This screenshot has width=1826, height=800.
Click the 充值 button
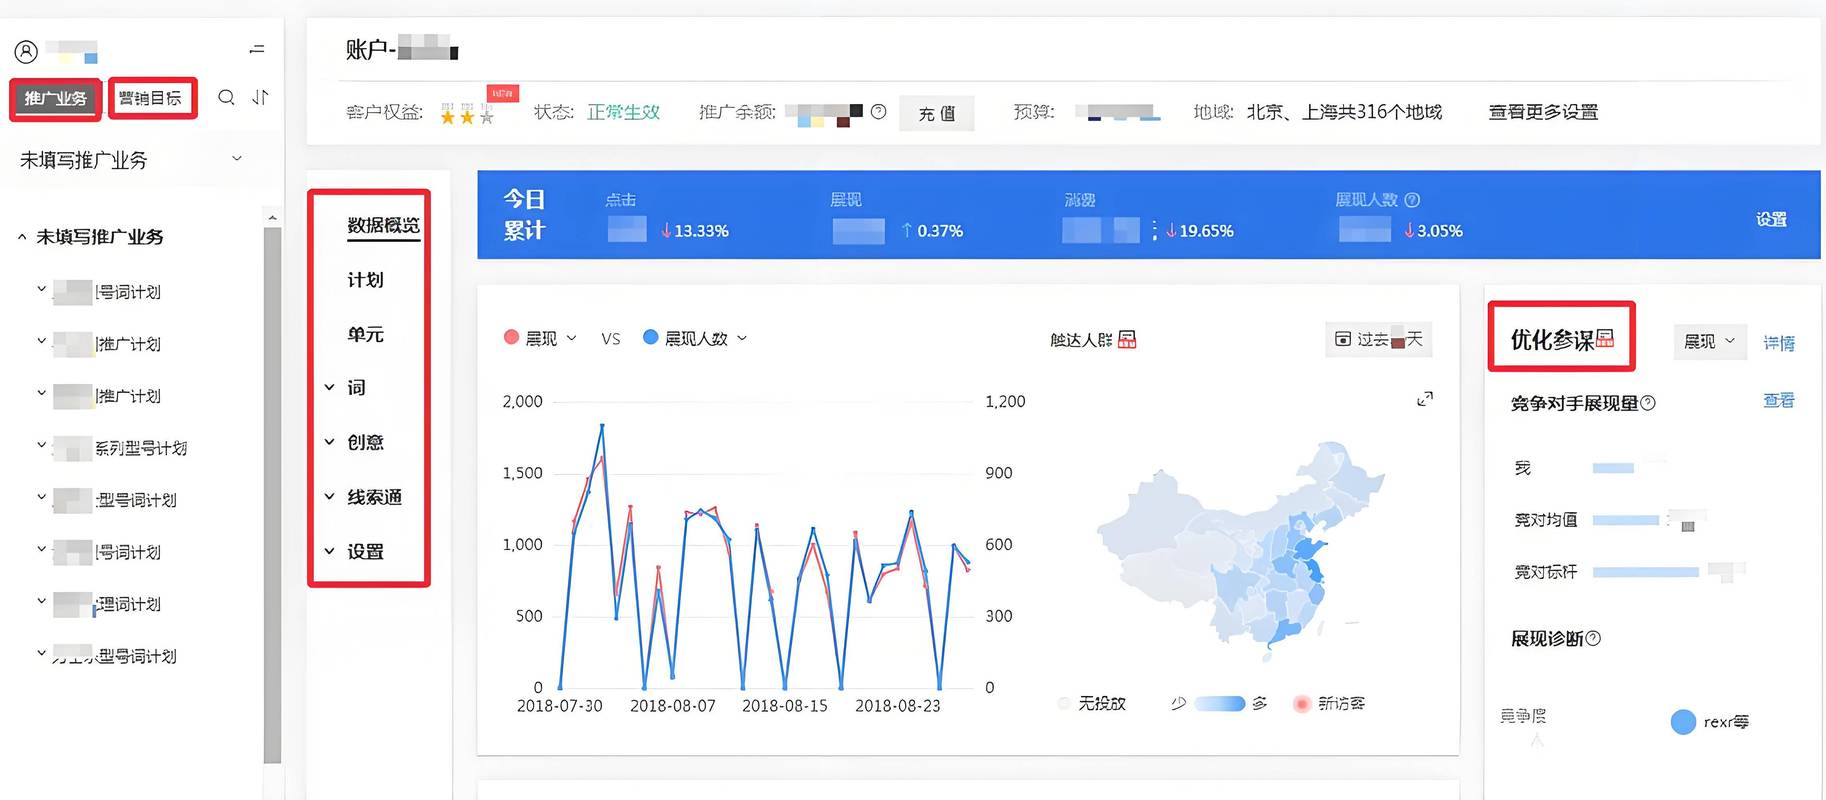click(936, 113)
